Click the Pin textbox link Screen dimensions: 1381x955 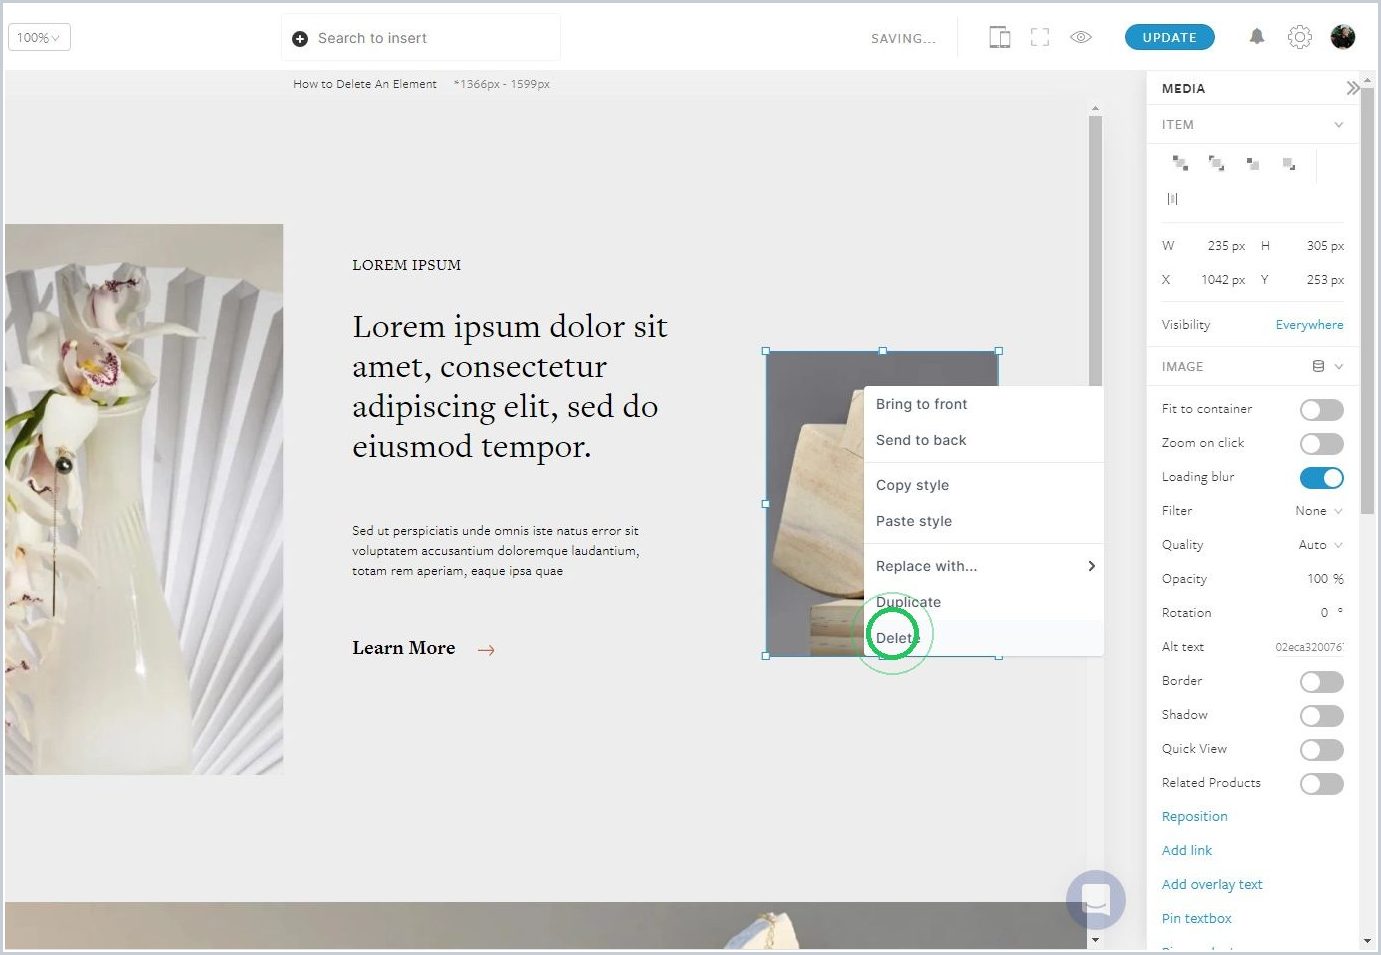(1196, 919)
